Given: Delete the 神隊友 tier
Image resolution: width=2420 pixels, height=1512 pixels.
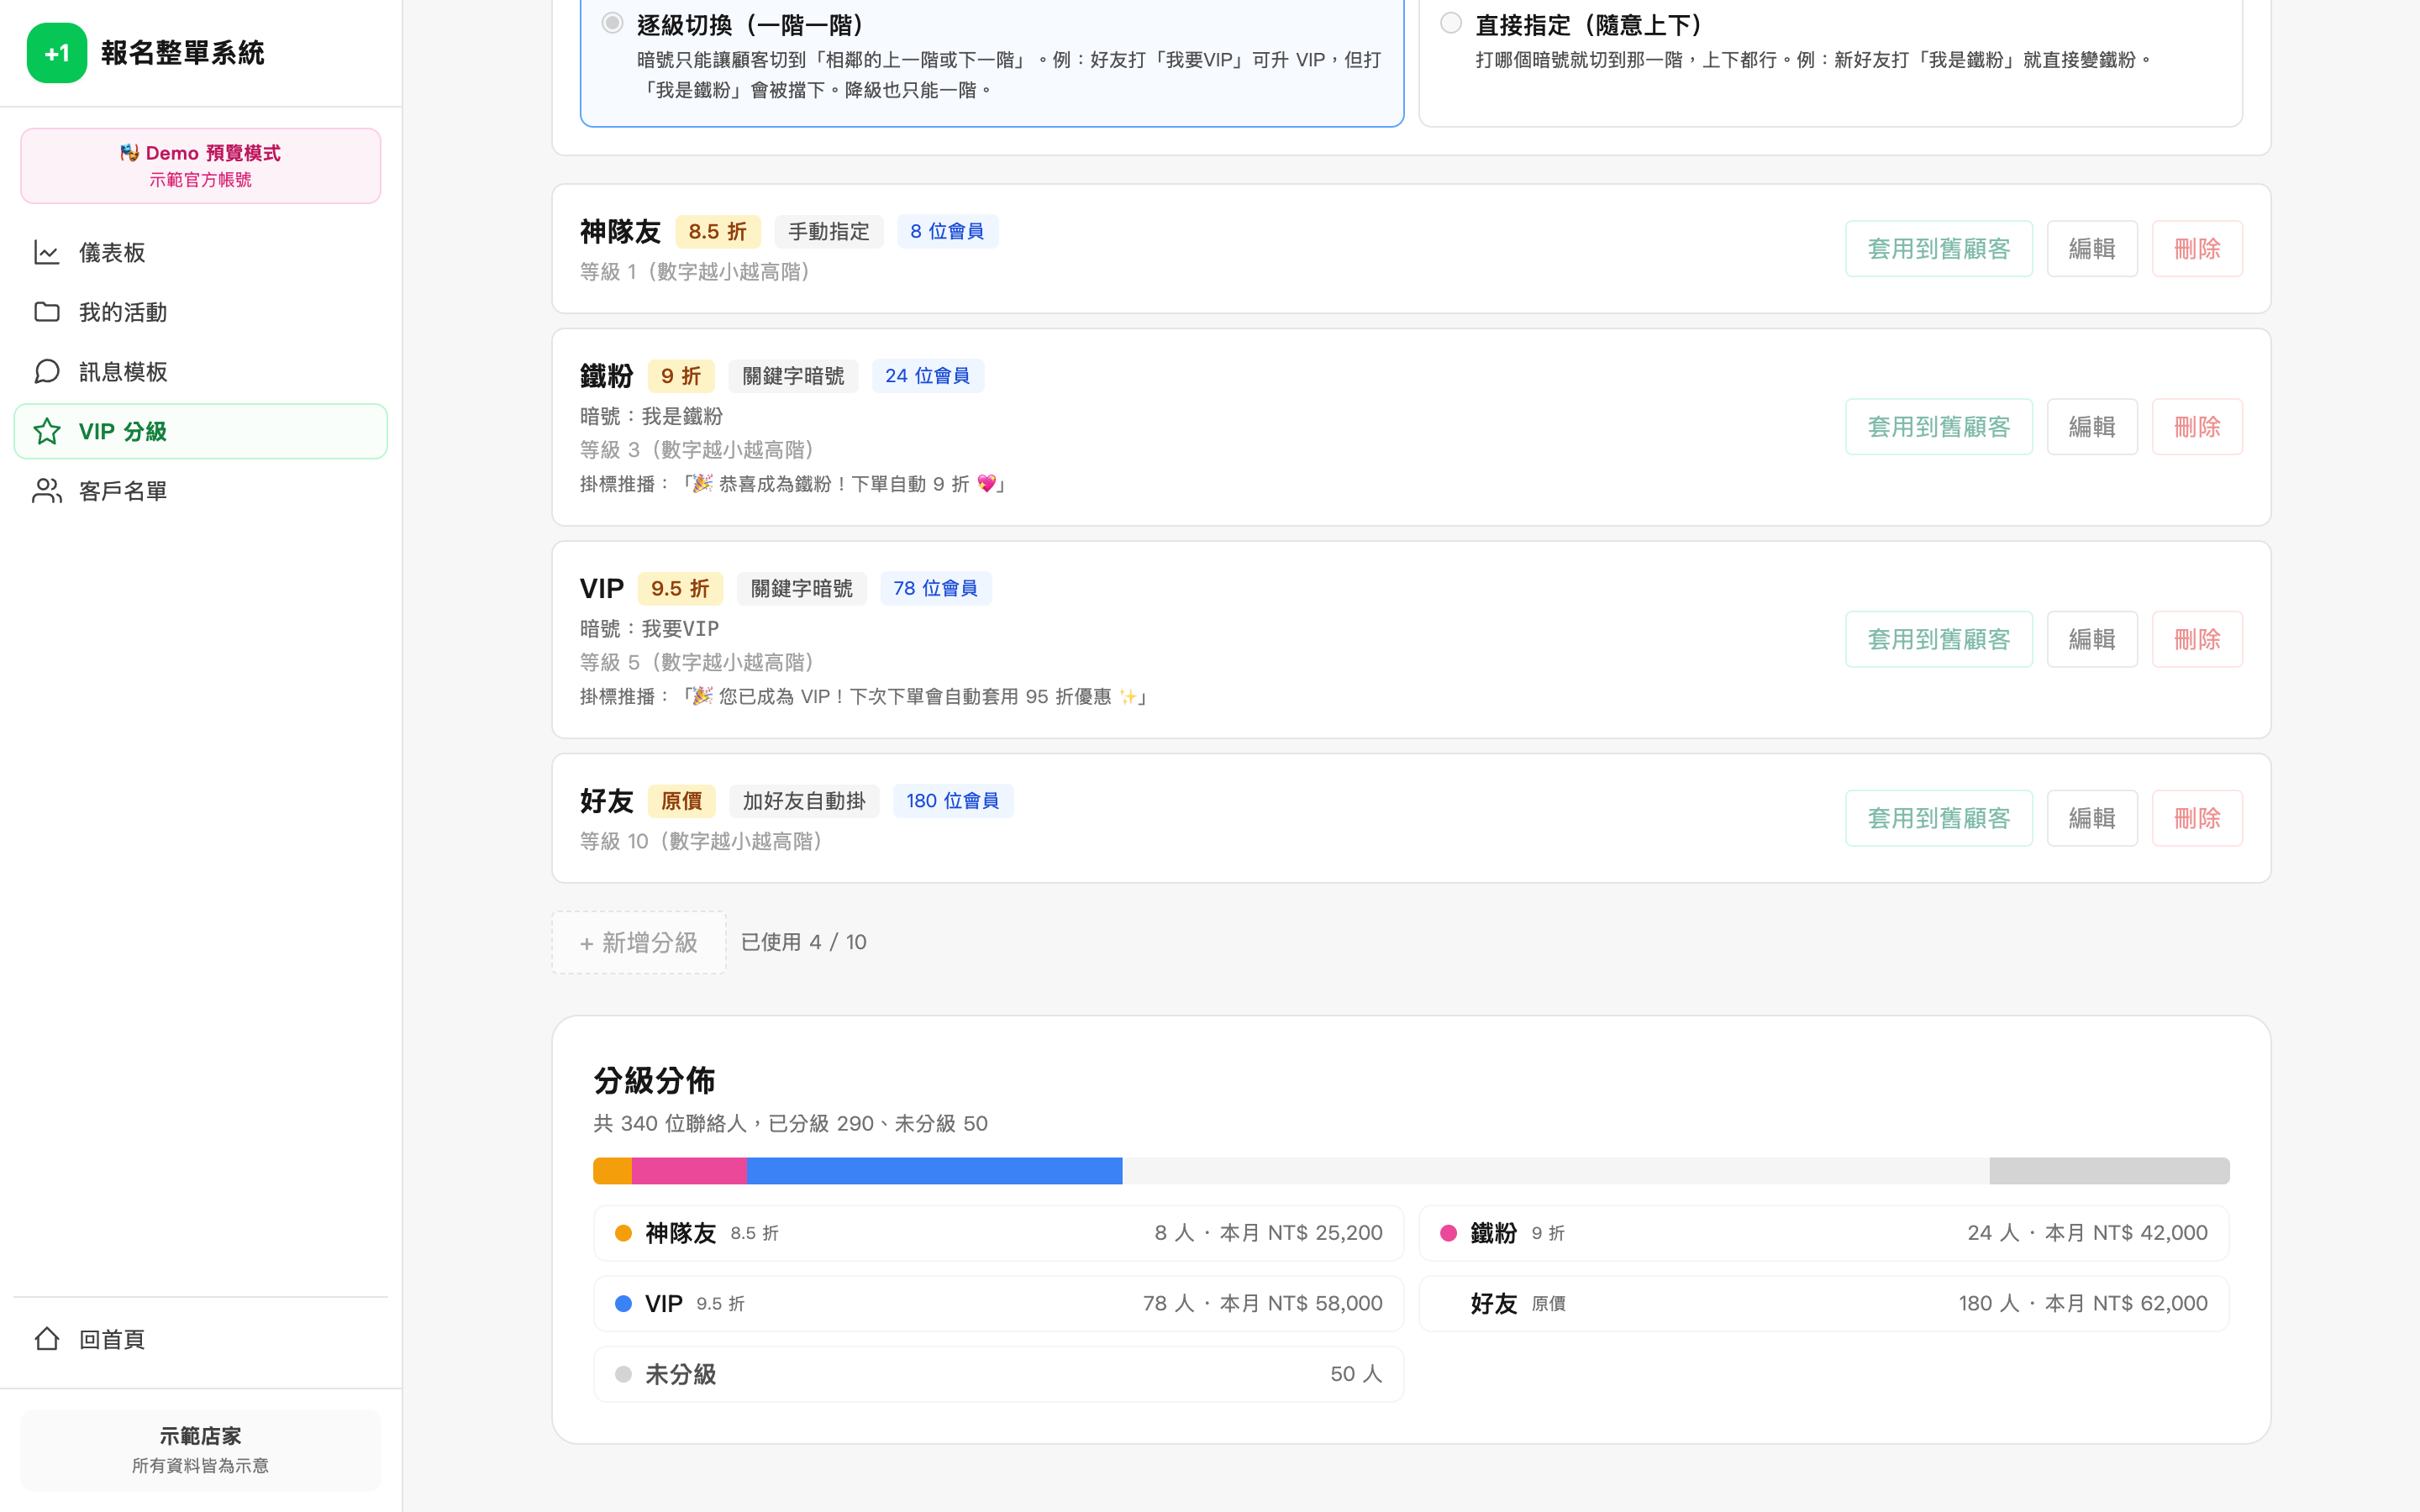Looking at the screenshot, I should [2197, 249].
